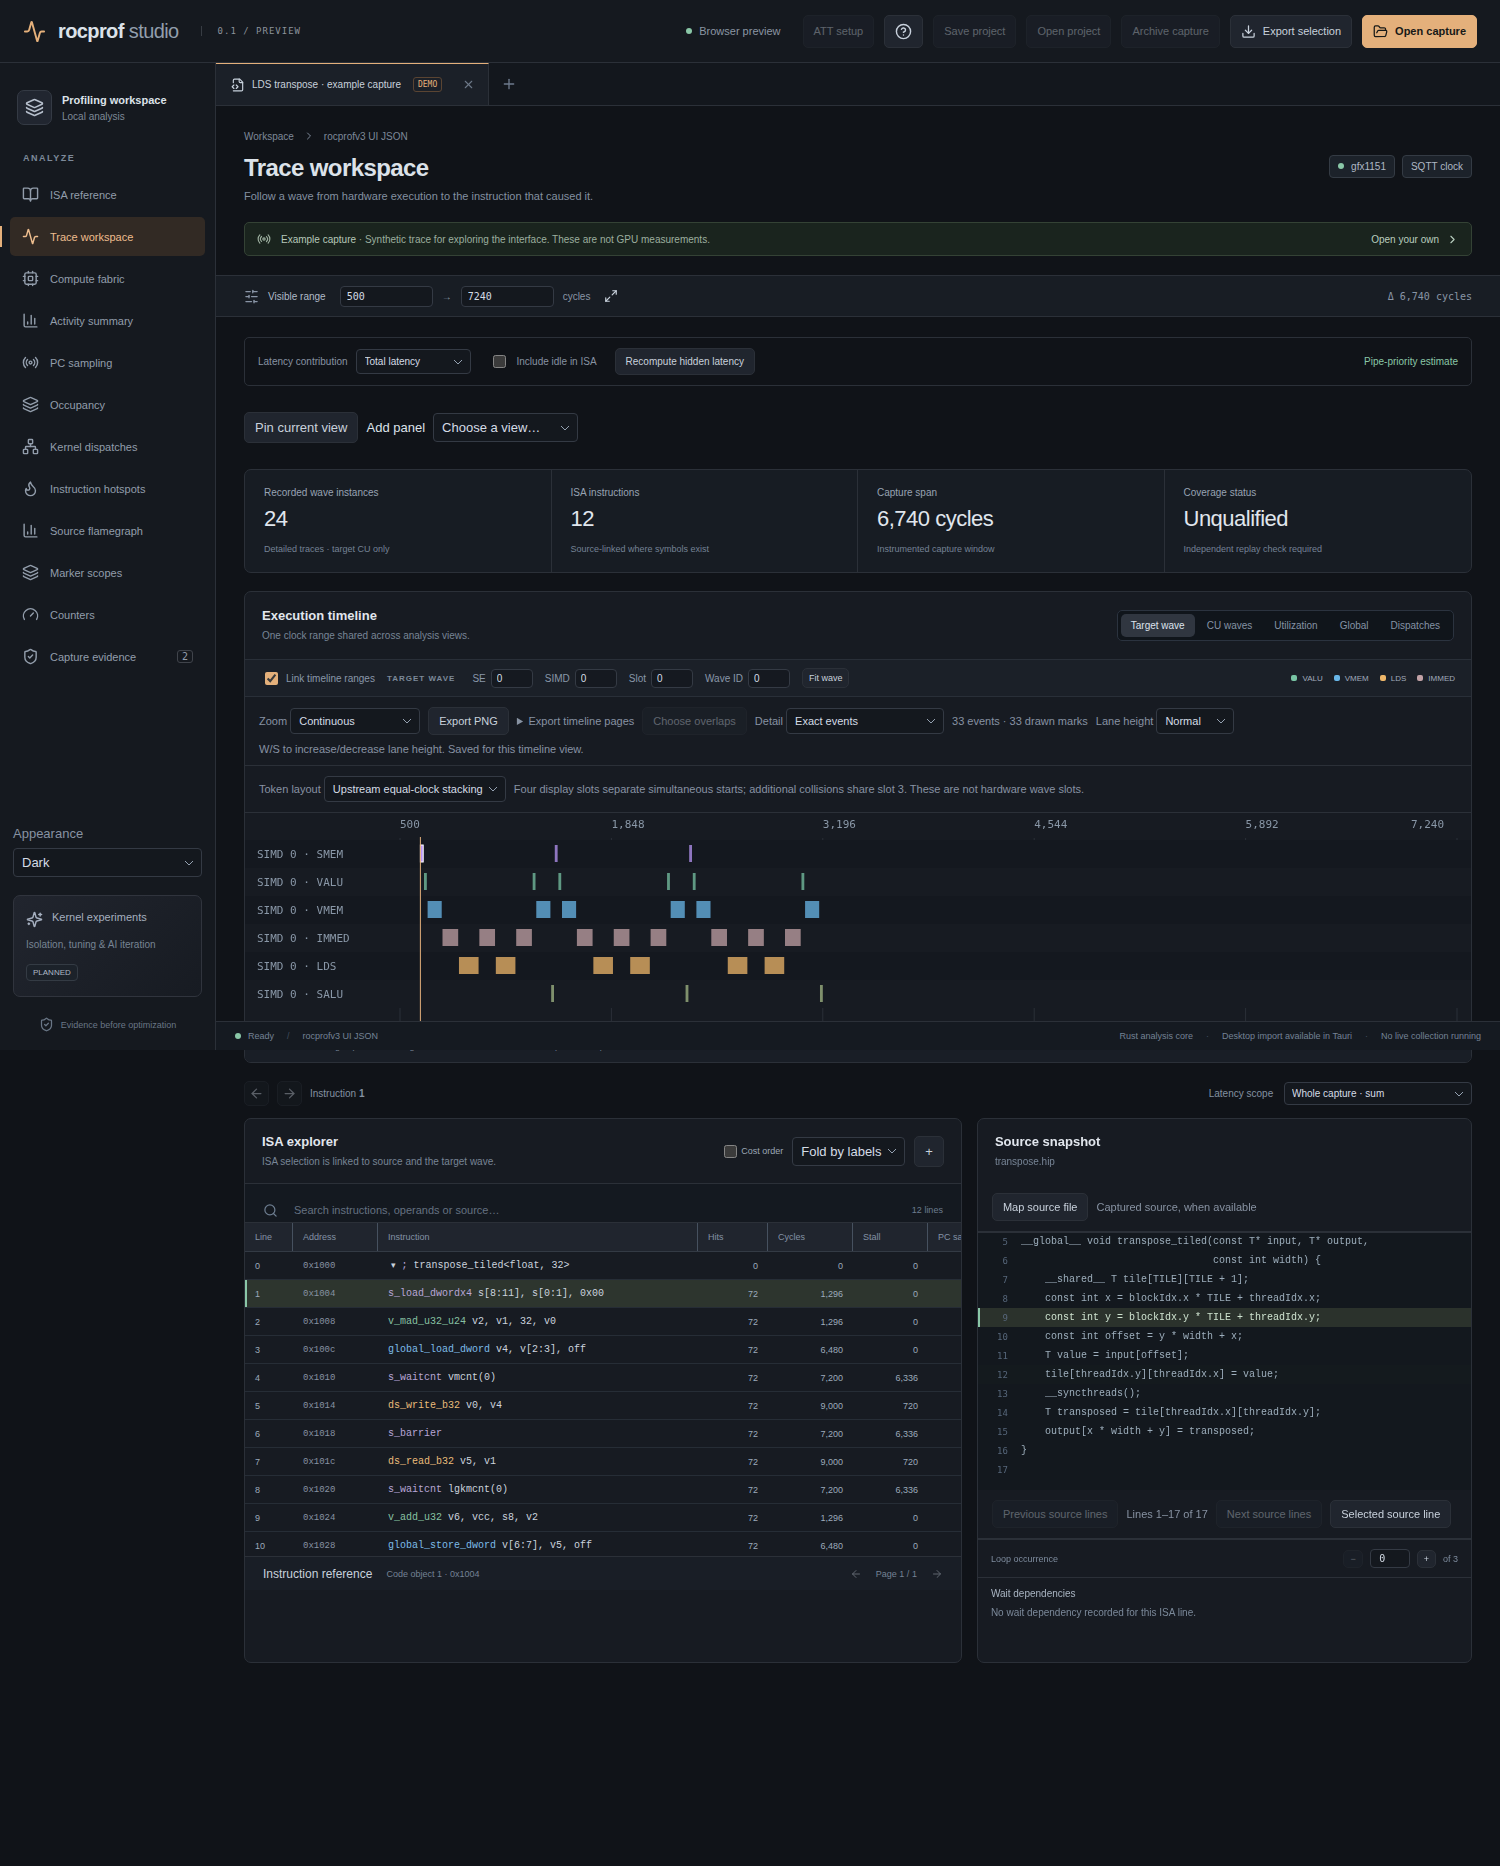Switch to the Dispatches tab
Image resolution: width=1500 pixels, height=1866 pixels.
(x=1415, y=626)
